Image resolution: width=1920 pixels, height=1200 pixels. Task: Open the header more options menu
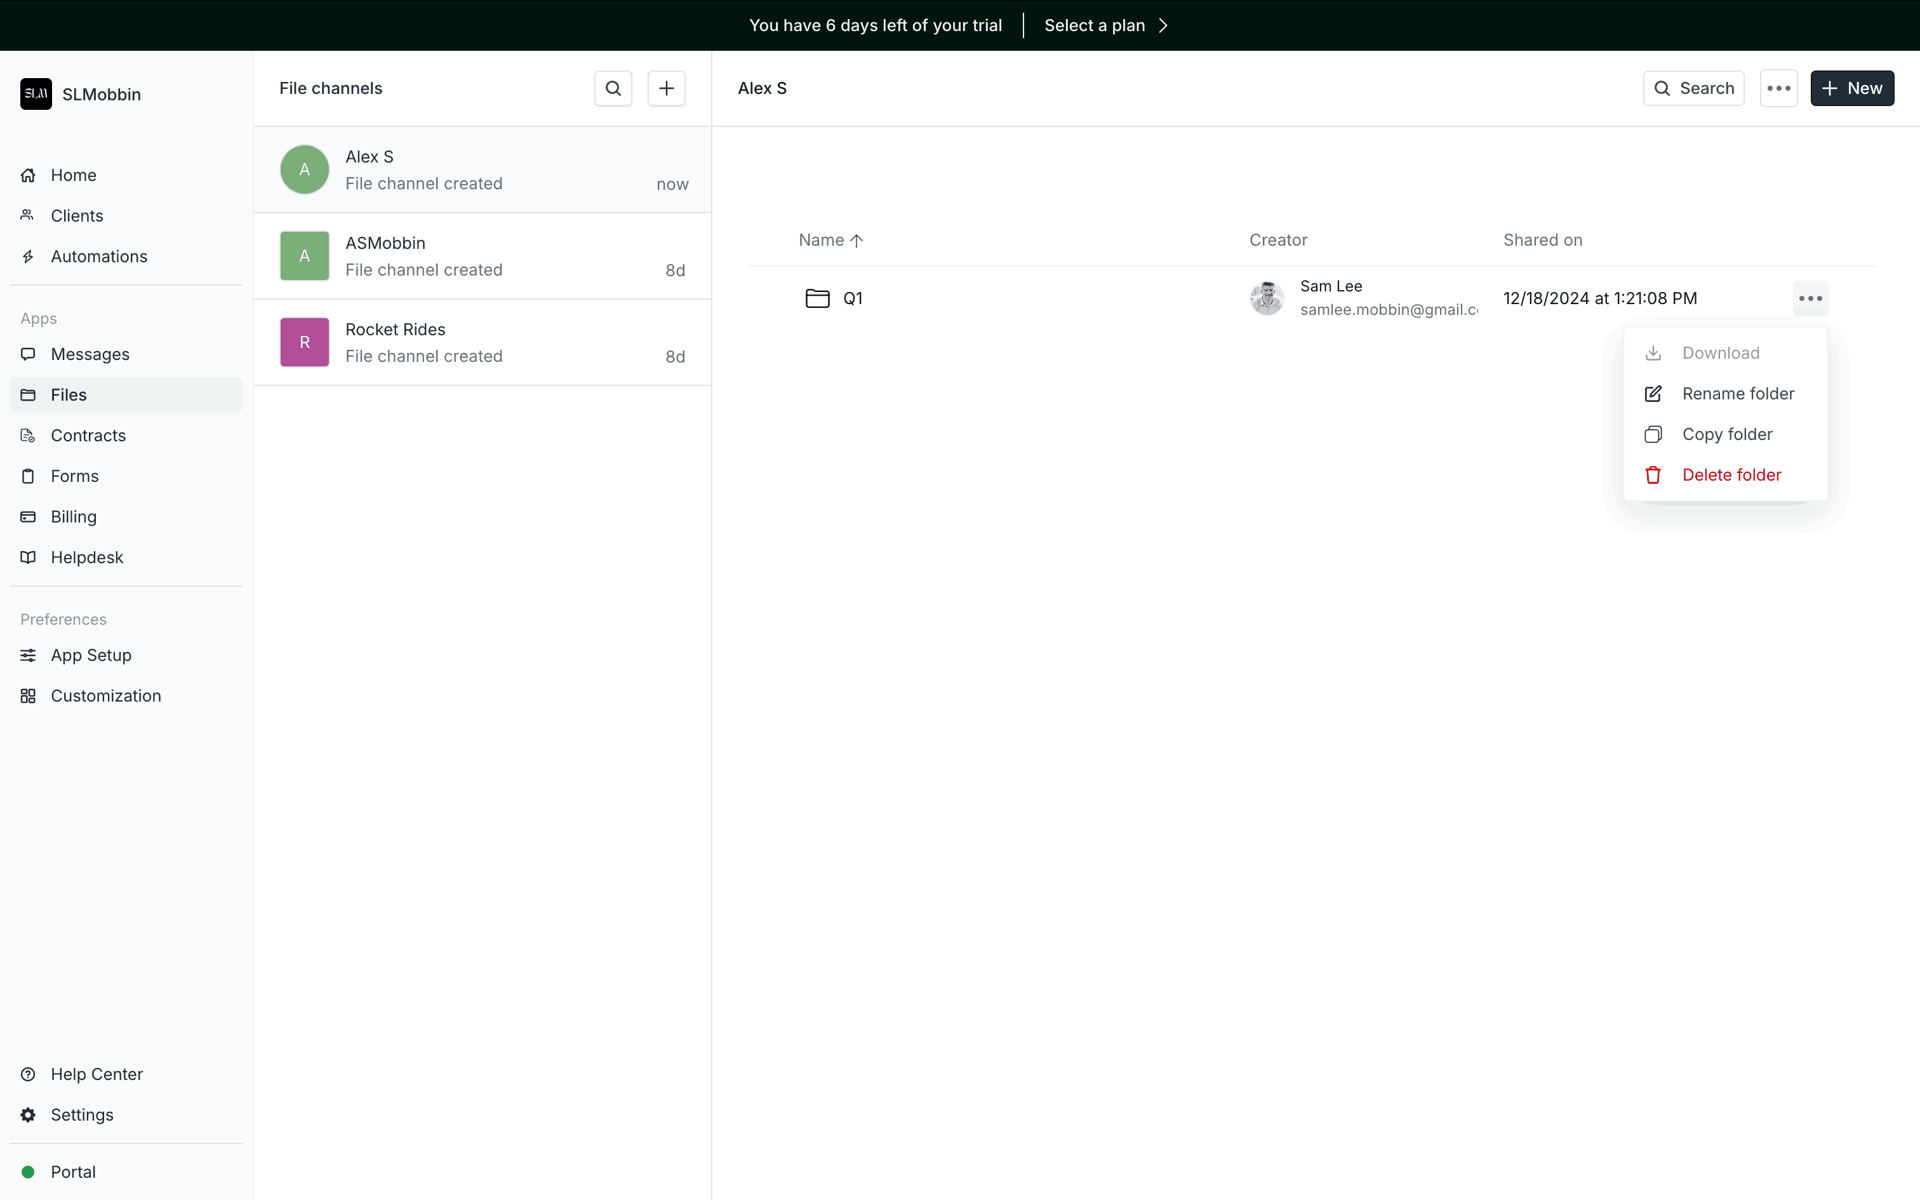1779,88
